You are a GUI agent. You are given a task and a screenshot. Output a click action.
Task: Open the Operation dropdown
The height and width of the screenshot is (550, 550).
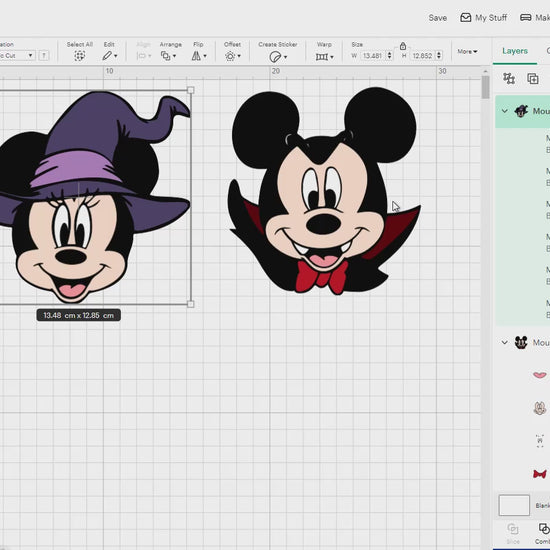[x=17, y=55]
